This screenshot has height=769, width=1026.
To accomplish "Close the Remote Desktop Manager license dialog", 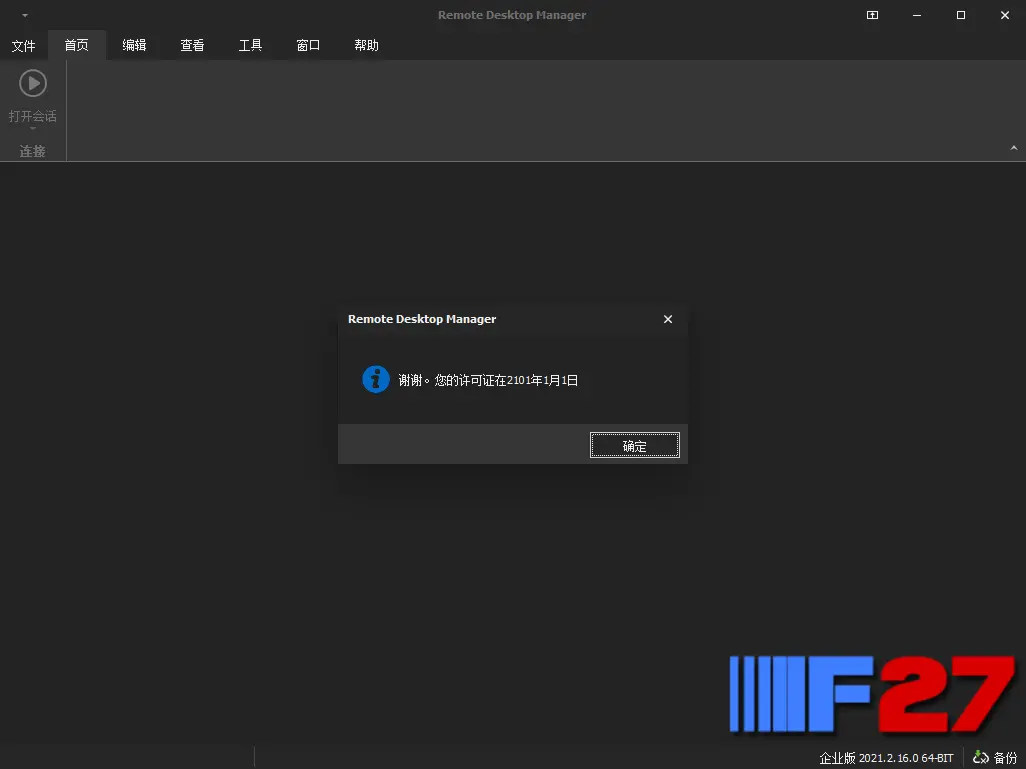I will click(x=667, y=319).
